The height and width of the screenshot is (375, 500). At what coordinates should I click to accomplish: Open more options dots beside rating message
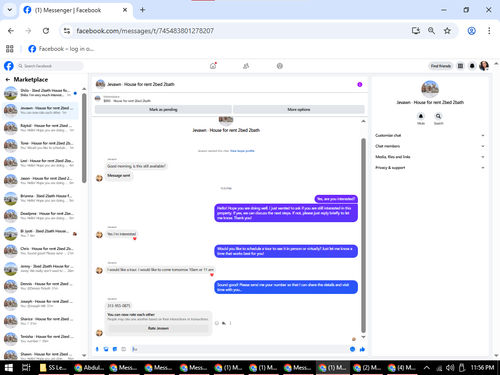click(230, 323)
